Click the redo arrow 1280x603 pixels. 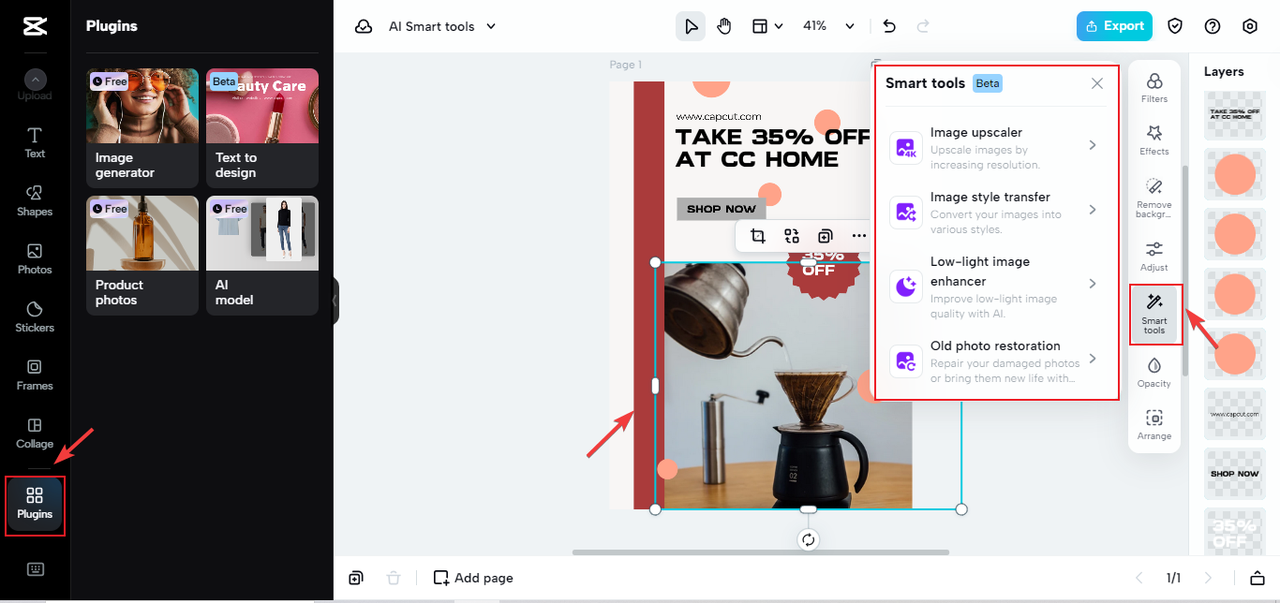[x=923, y=26]
